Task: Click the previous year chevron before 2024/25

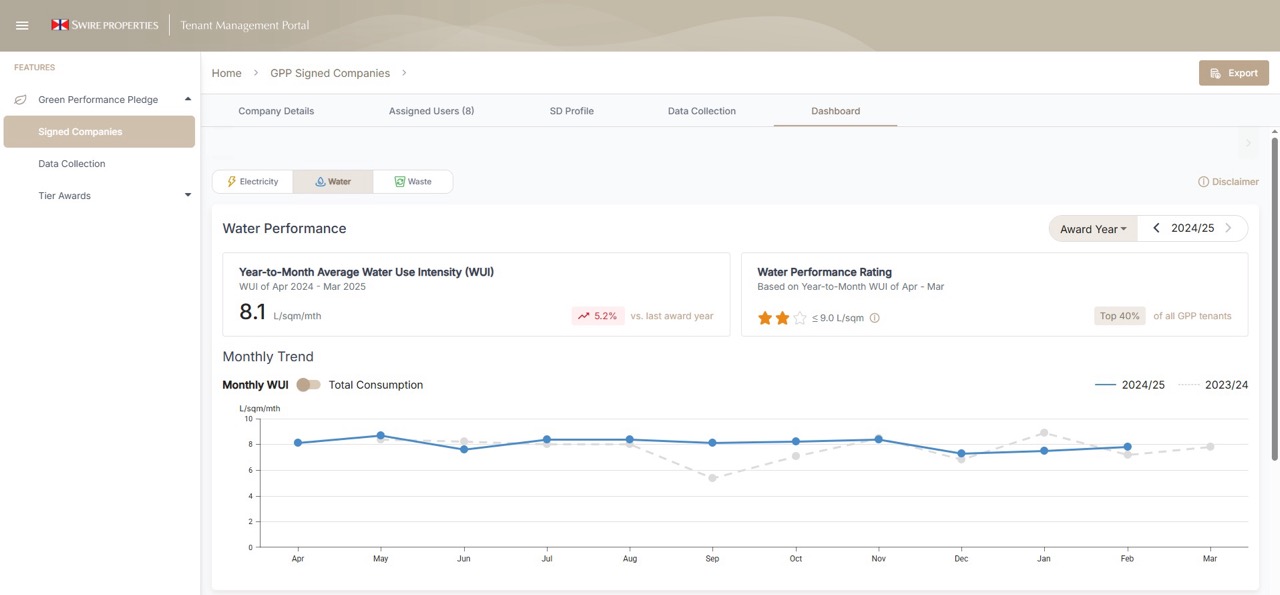Action: [1156, 228]
